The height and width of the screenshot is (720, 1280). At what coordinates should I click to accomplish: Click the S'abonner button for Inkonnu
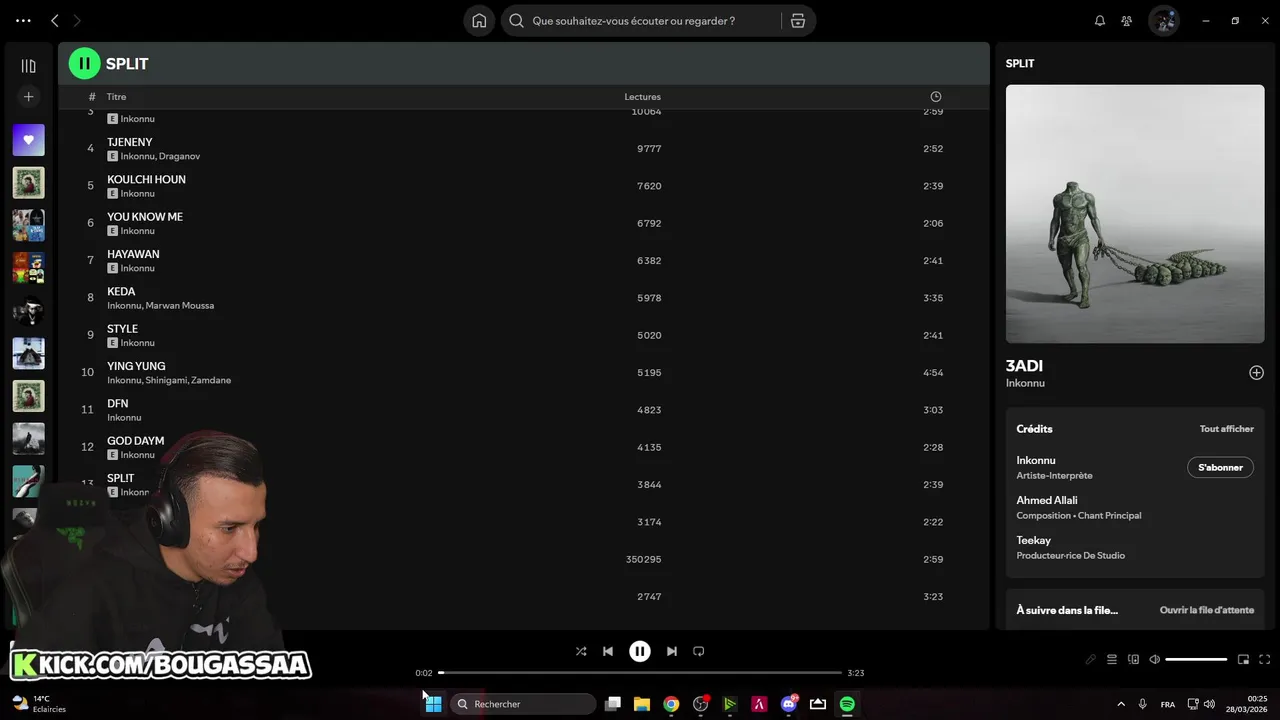[x=1220, y=467]
